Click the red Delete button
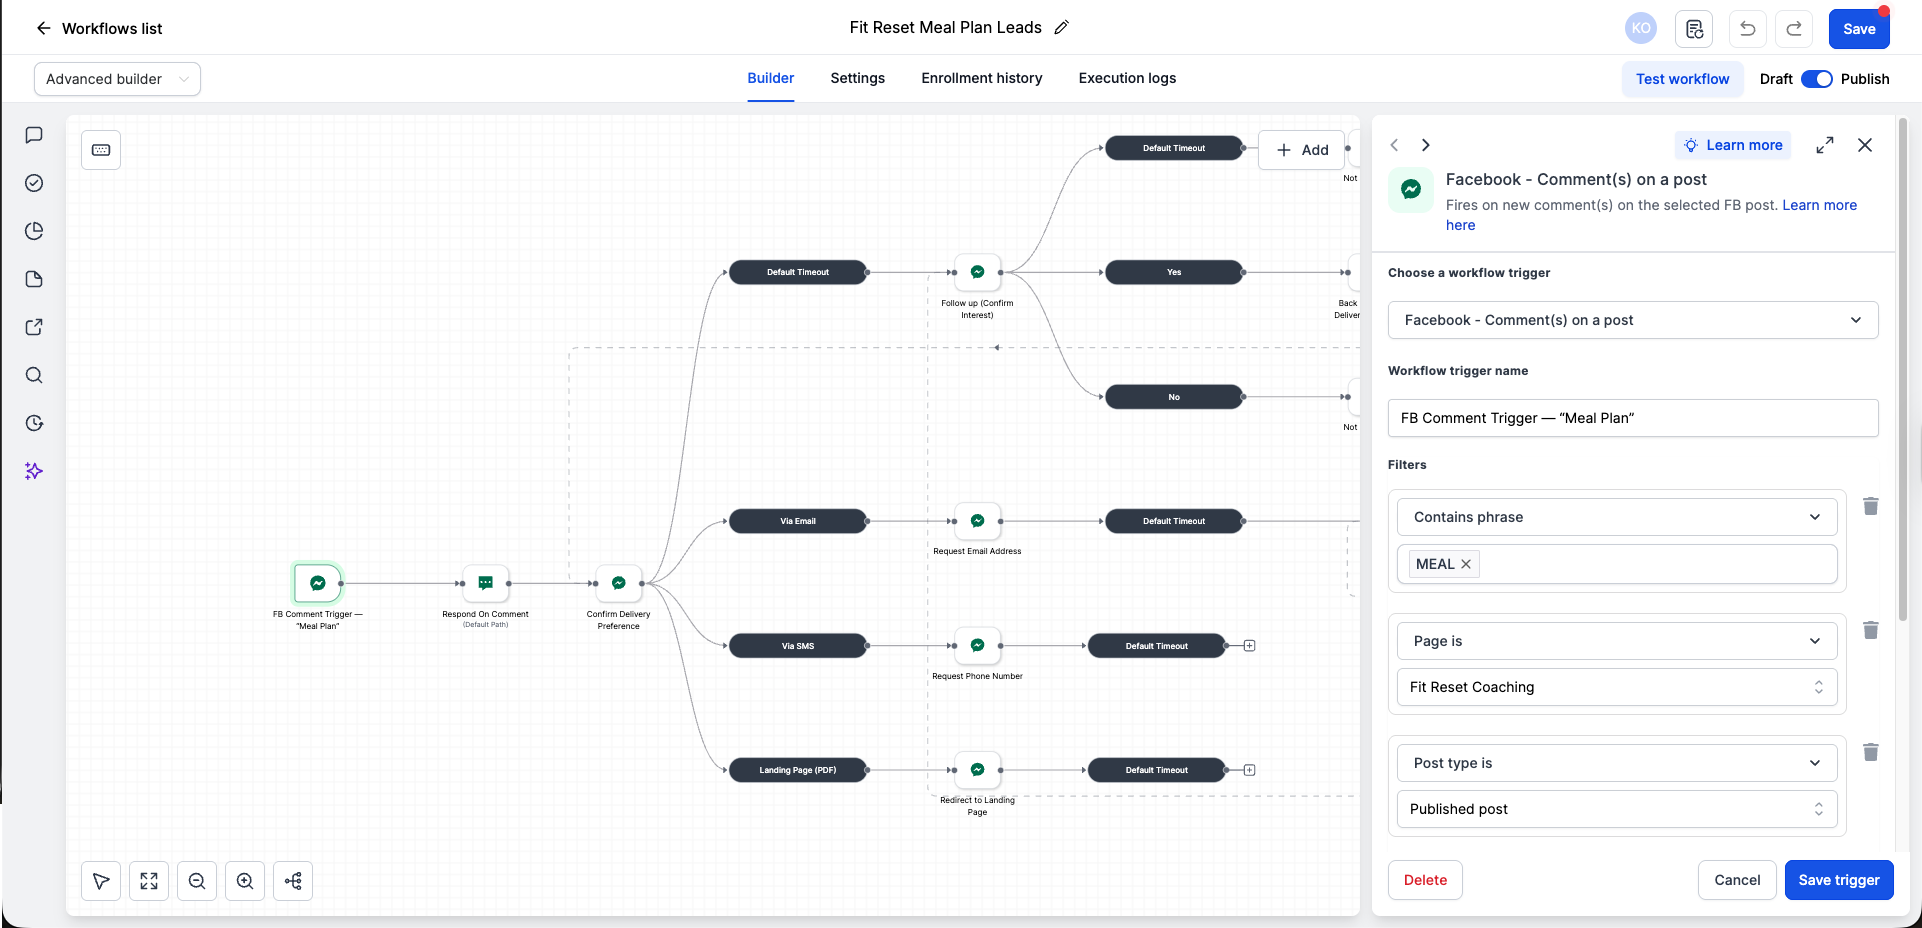 1425,880
